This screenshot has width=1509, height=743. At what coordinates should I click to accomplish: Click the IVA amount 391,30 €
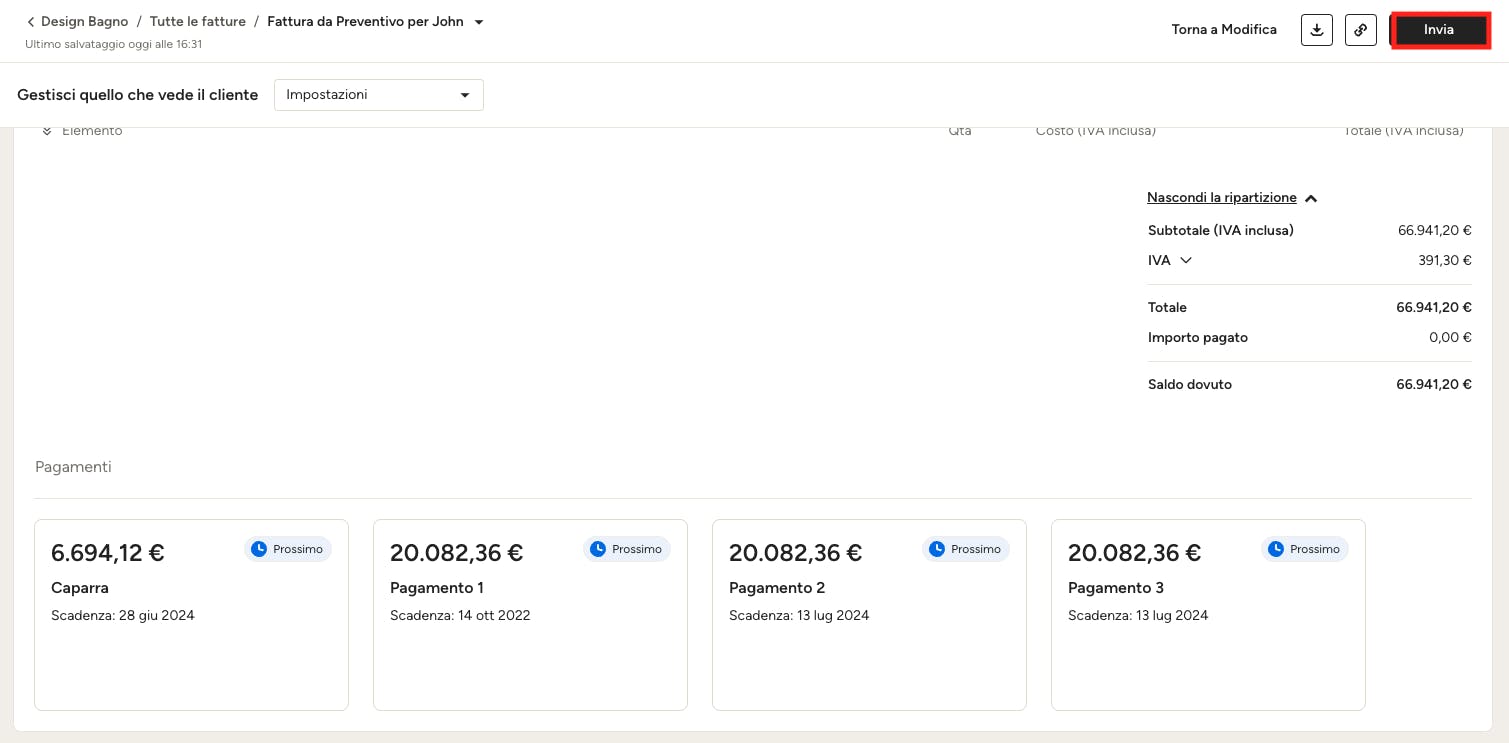[x=1446, y=261]
